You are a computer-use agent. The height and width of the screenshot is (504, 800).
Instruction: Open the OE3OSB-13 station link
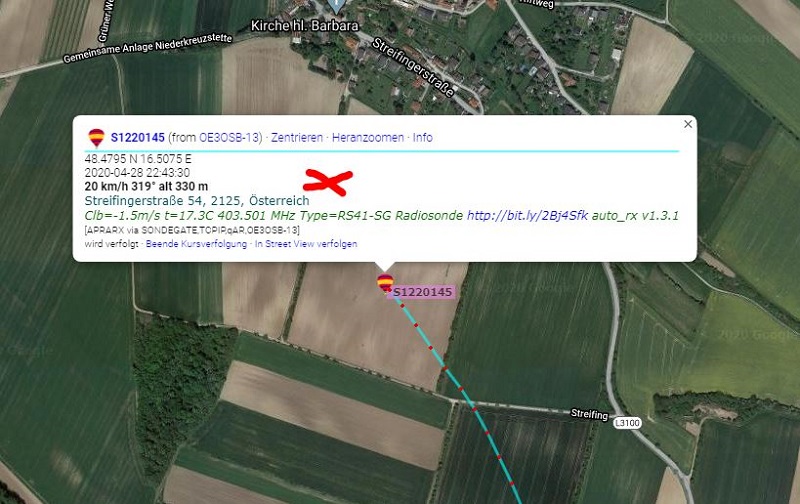(229, 138)
